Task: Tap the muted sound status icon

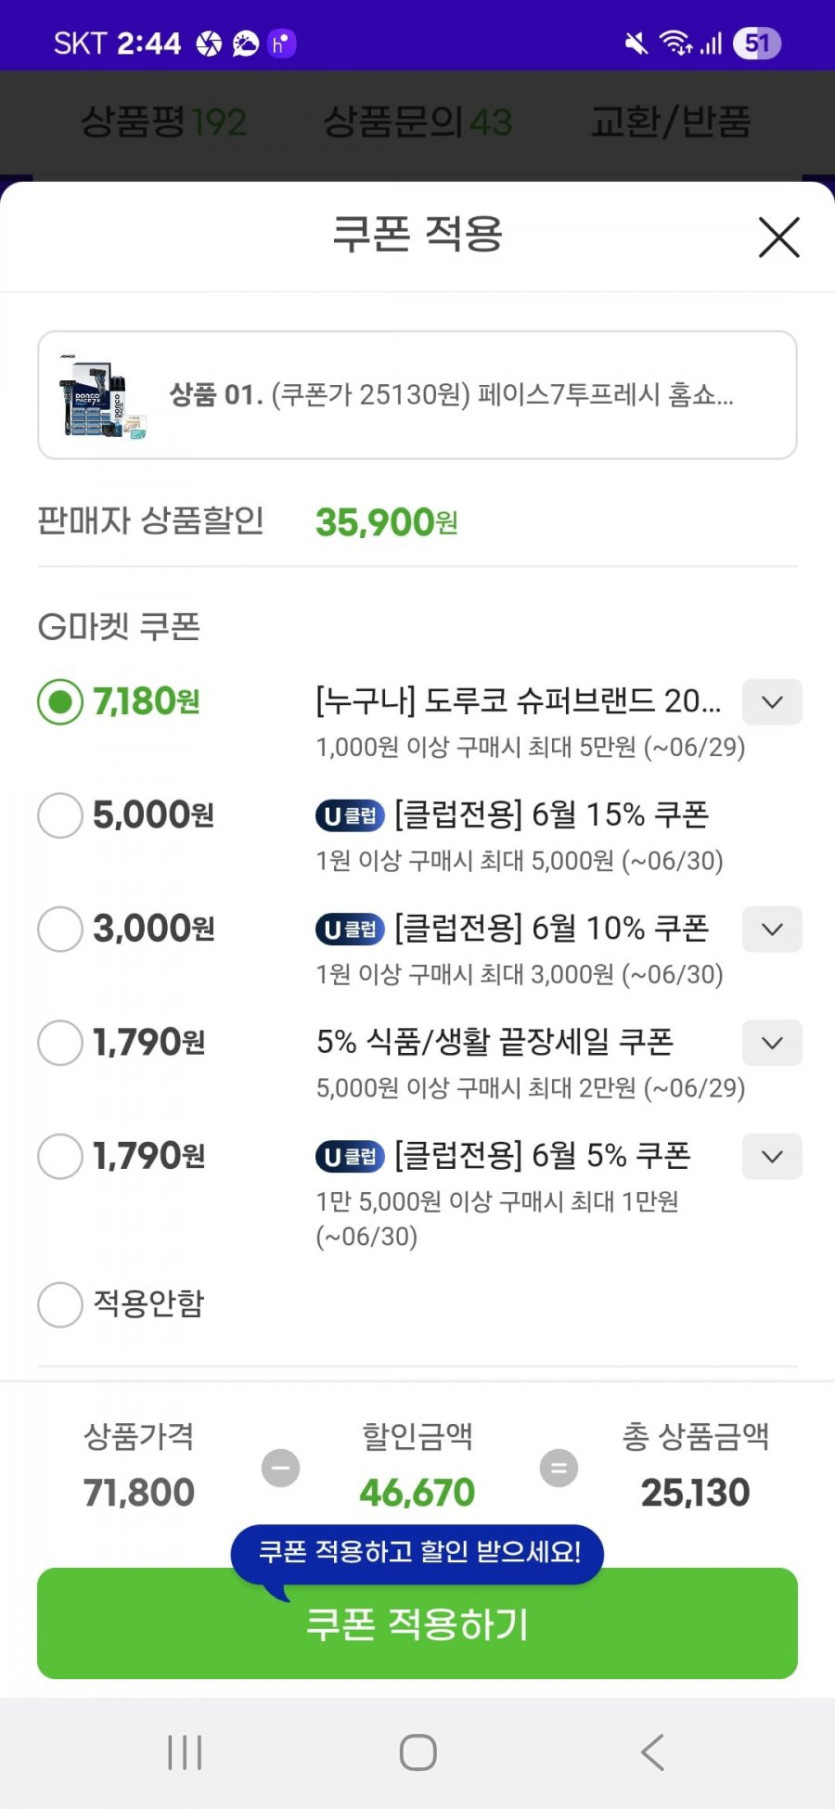Action: point(636,43)
